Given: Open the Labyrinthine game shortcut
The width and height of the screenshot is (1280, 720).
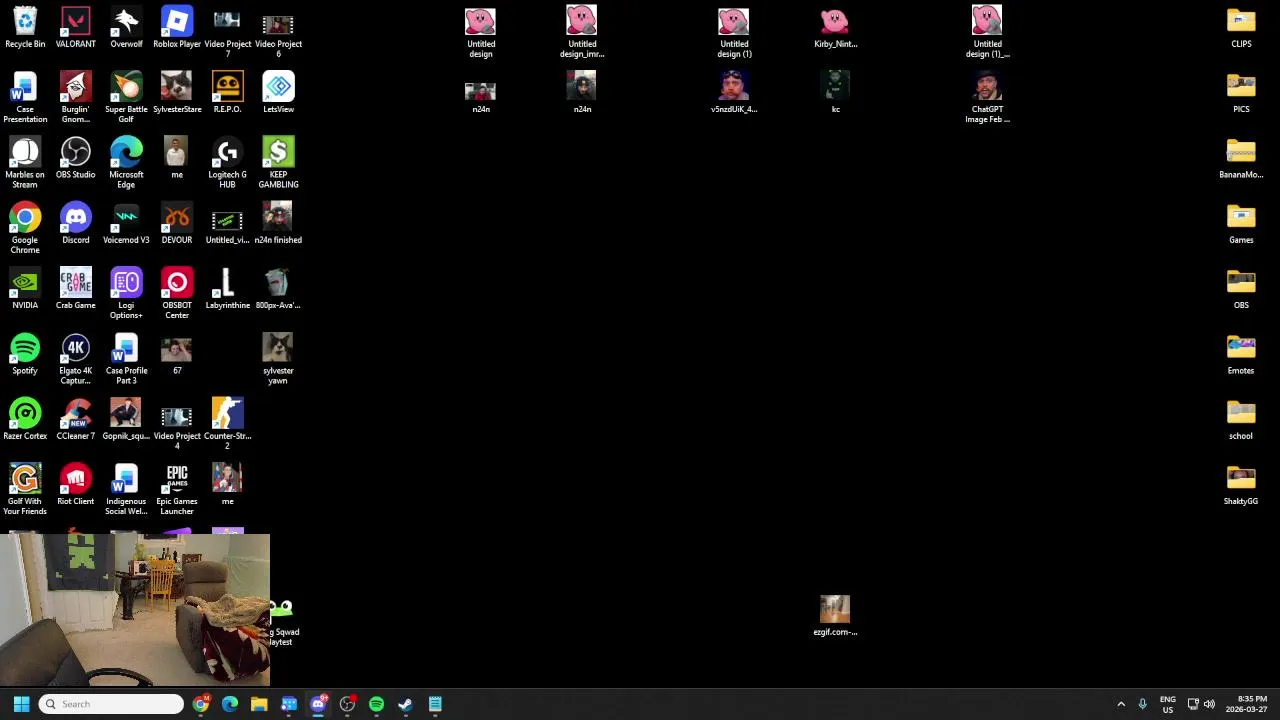Looking at the screenshot, I should coord(227,289).
